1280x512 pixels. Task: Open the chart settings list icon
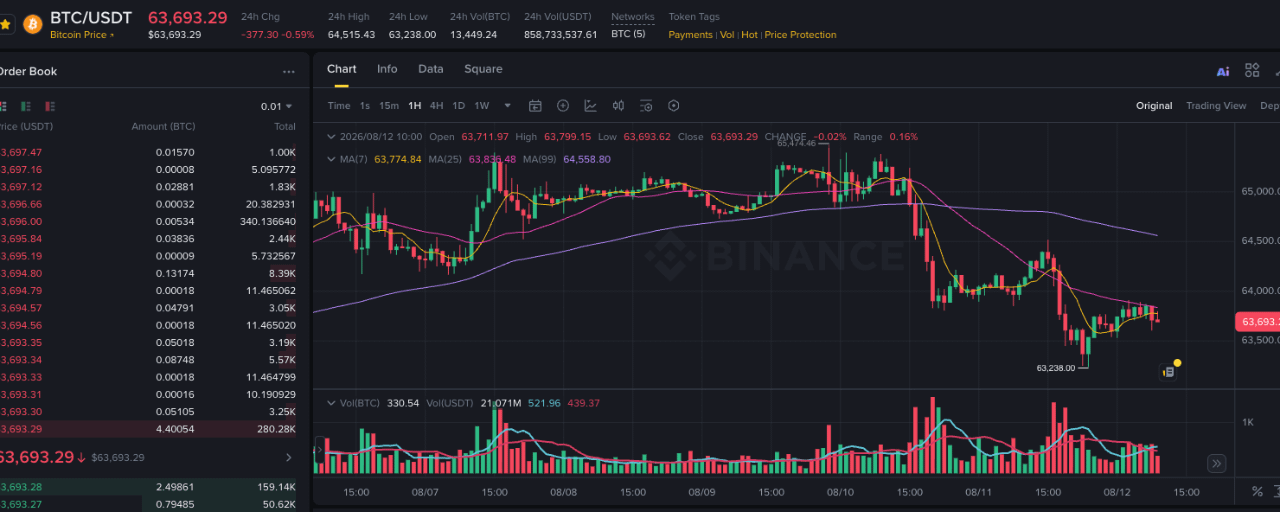point(646,106)
